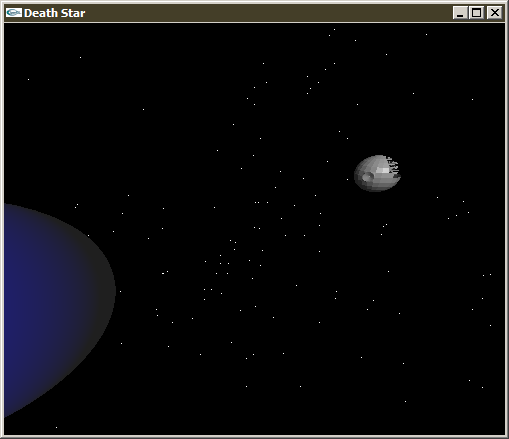Close the Death Star window
The width and height of the screenshot is (509, 439).
[x=495, y=13]
